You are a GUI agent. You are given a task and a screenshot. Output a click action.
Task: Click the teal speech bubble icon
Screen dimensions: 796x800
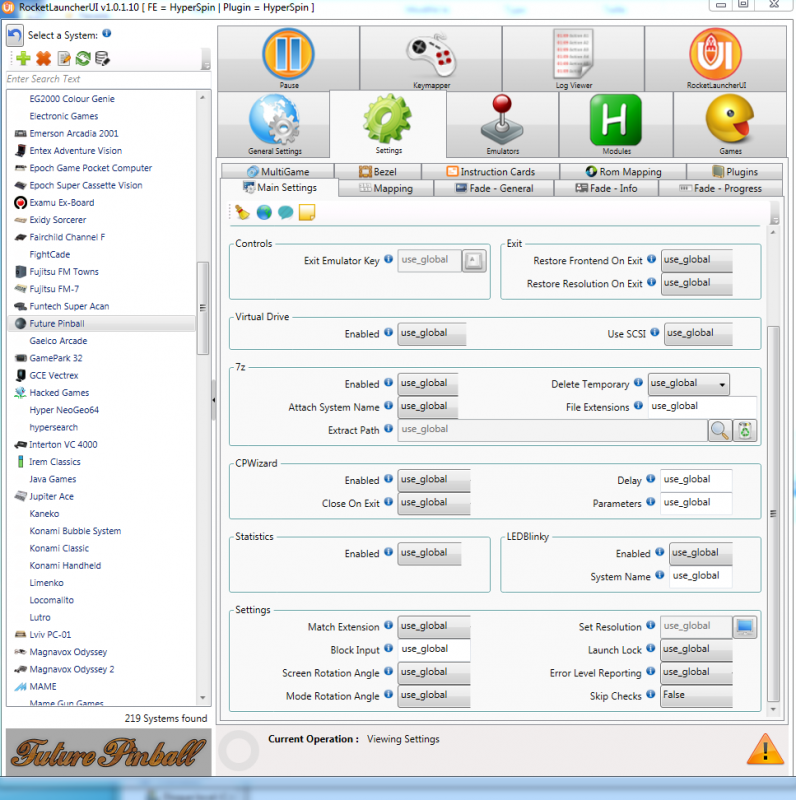[285, 212]
